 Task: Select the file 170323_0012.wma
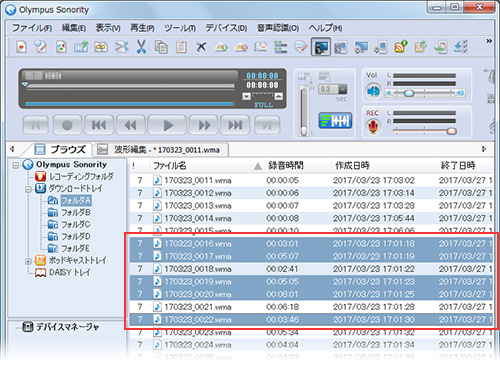coord(311,193)
